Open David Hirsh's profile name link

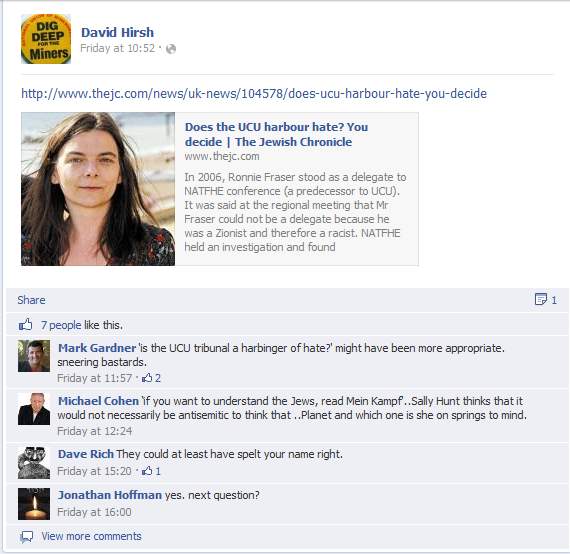[x=117, y=32]
